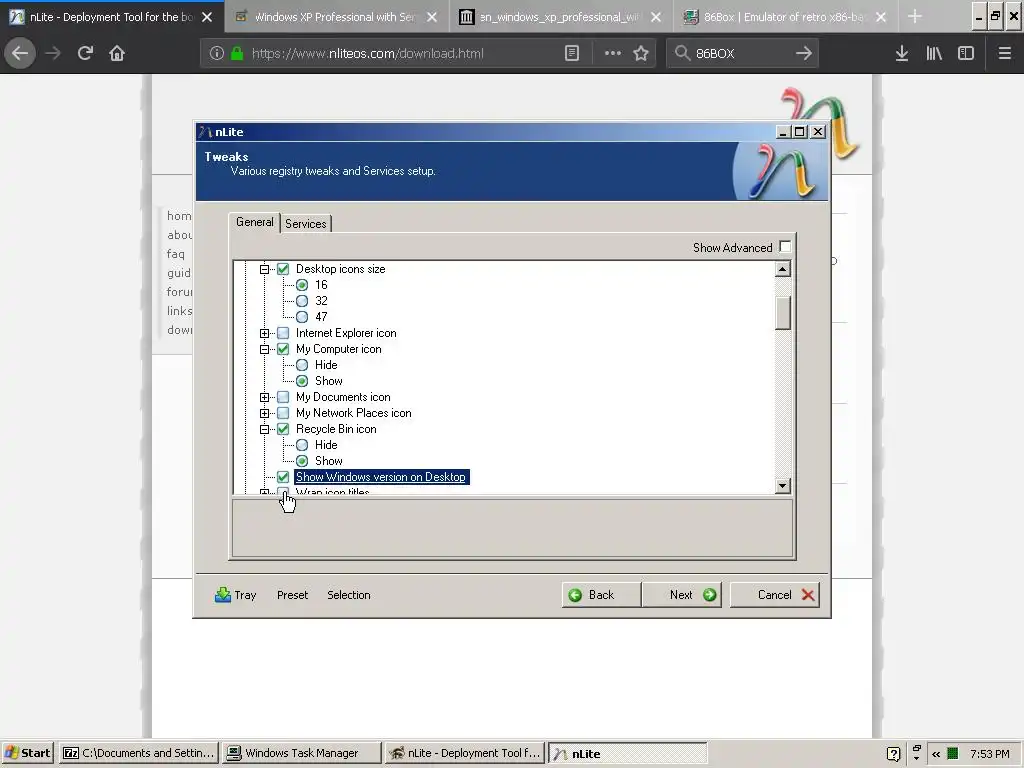The height and width of the screenshot is (768, 1024).
Task: Click the Back button in nLite
Action: (601, 595)
